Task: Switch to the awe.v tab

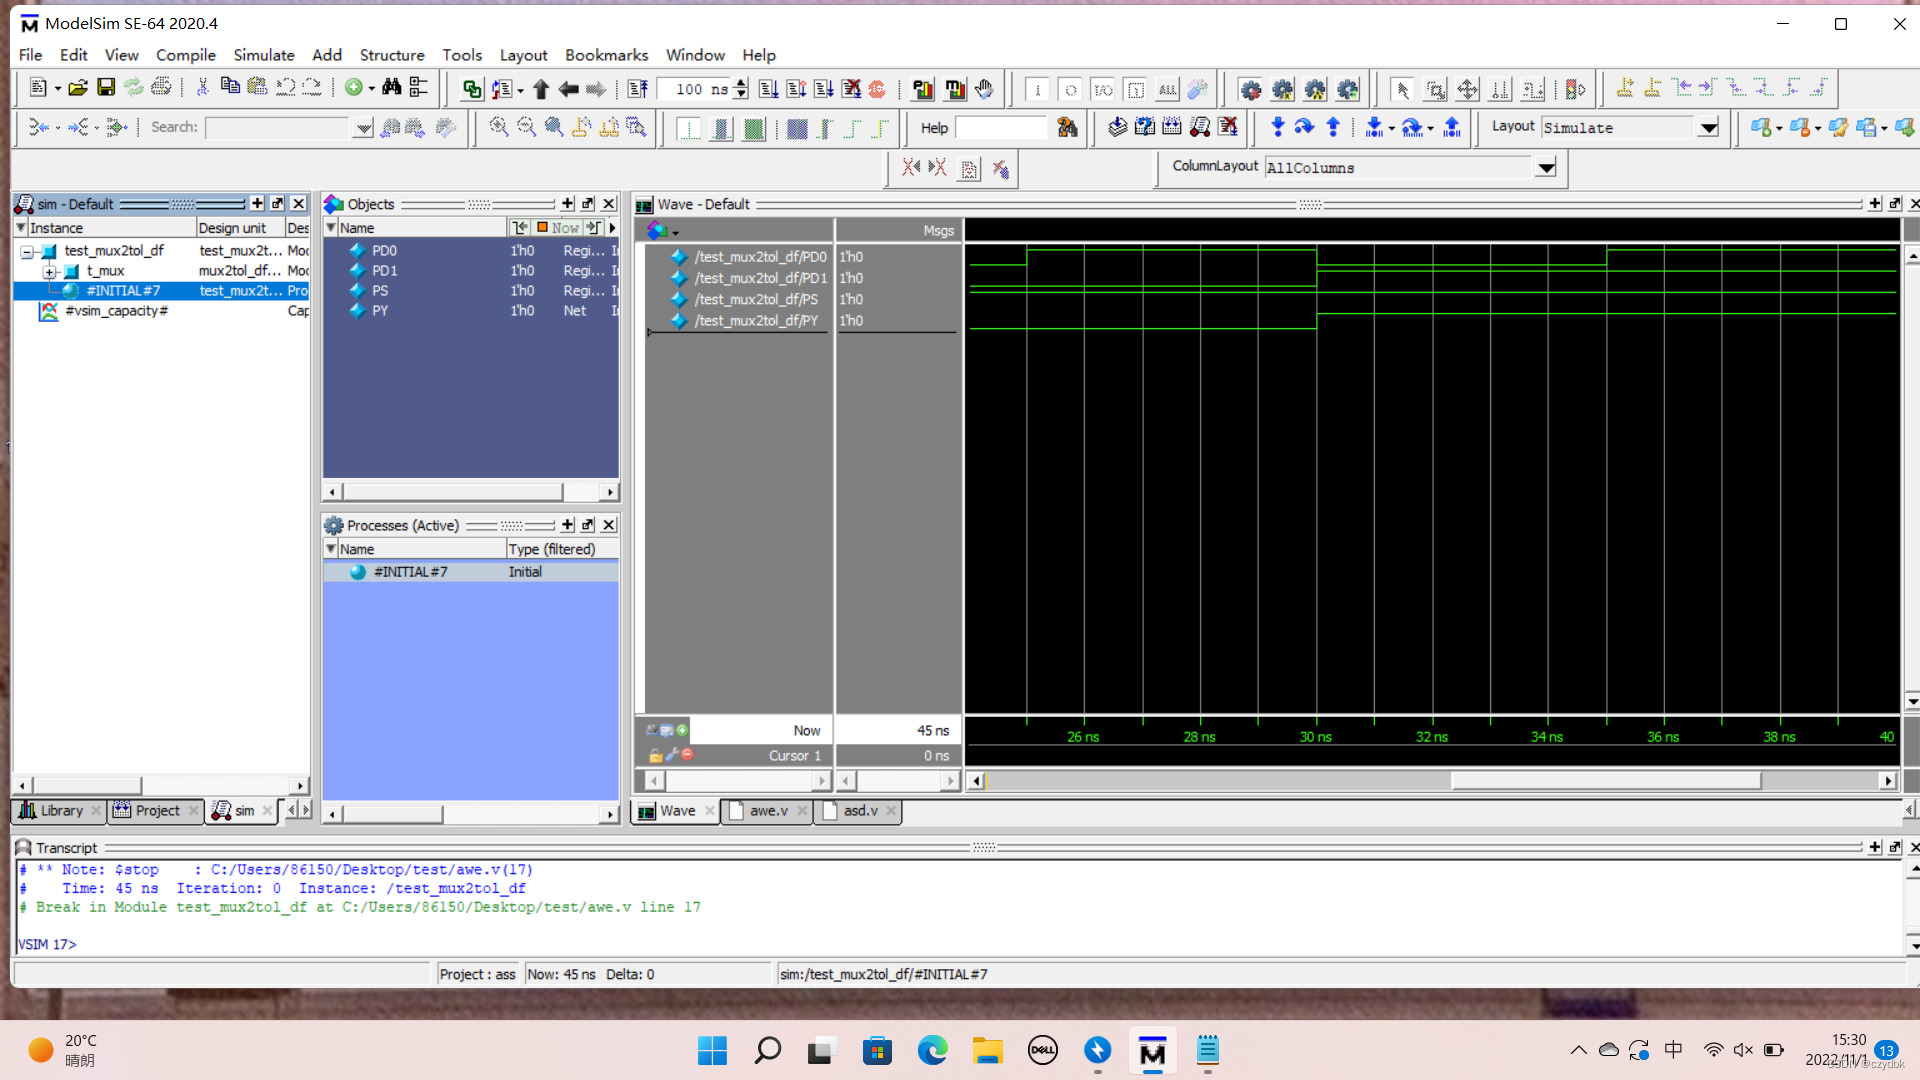Action: pyautogui.click(x=768, y=811)
